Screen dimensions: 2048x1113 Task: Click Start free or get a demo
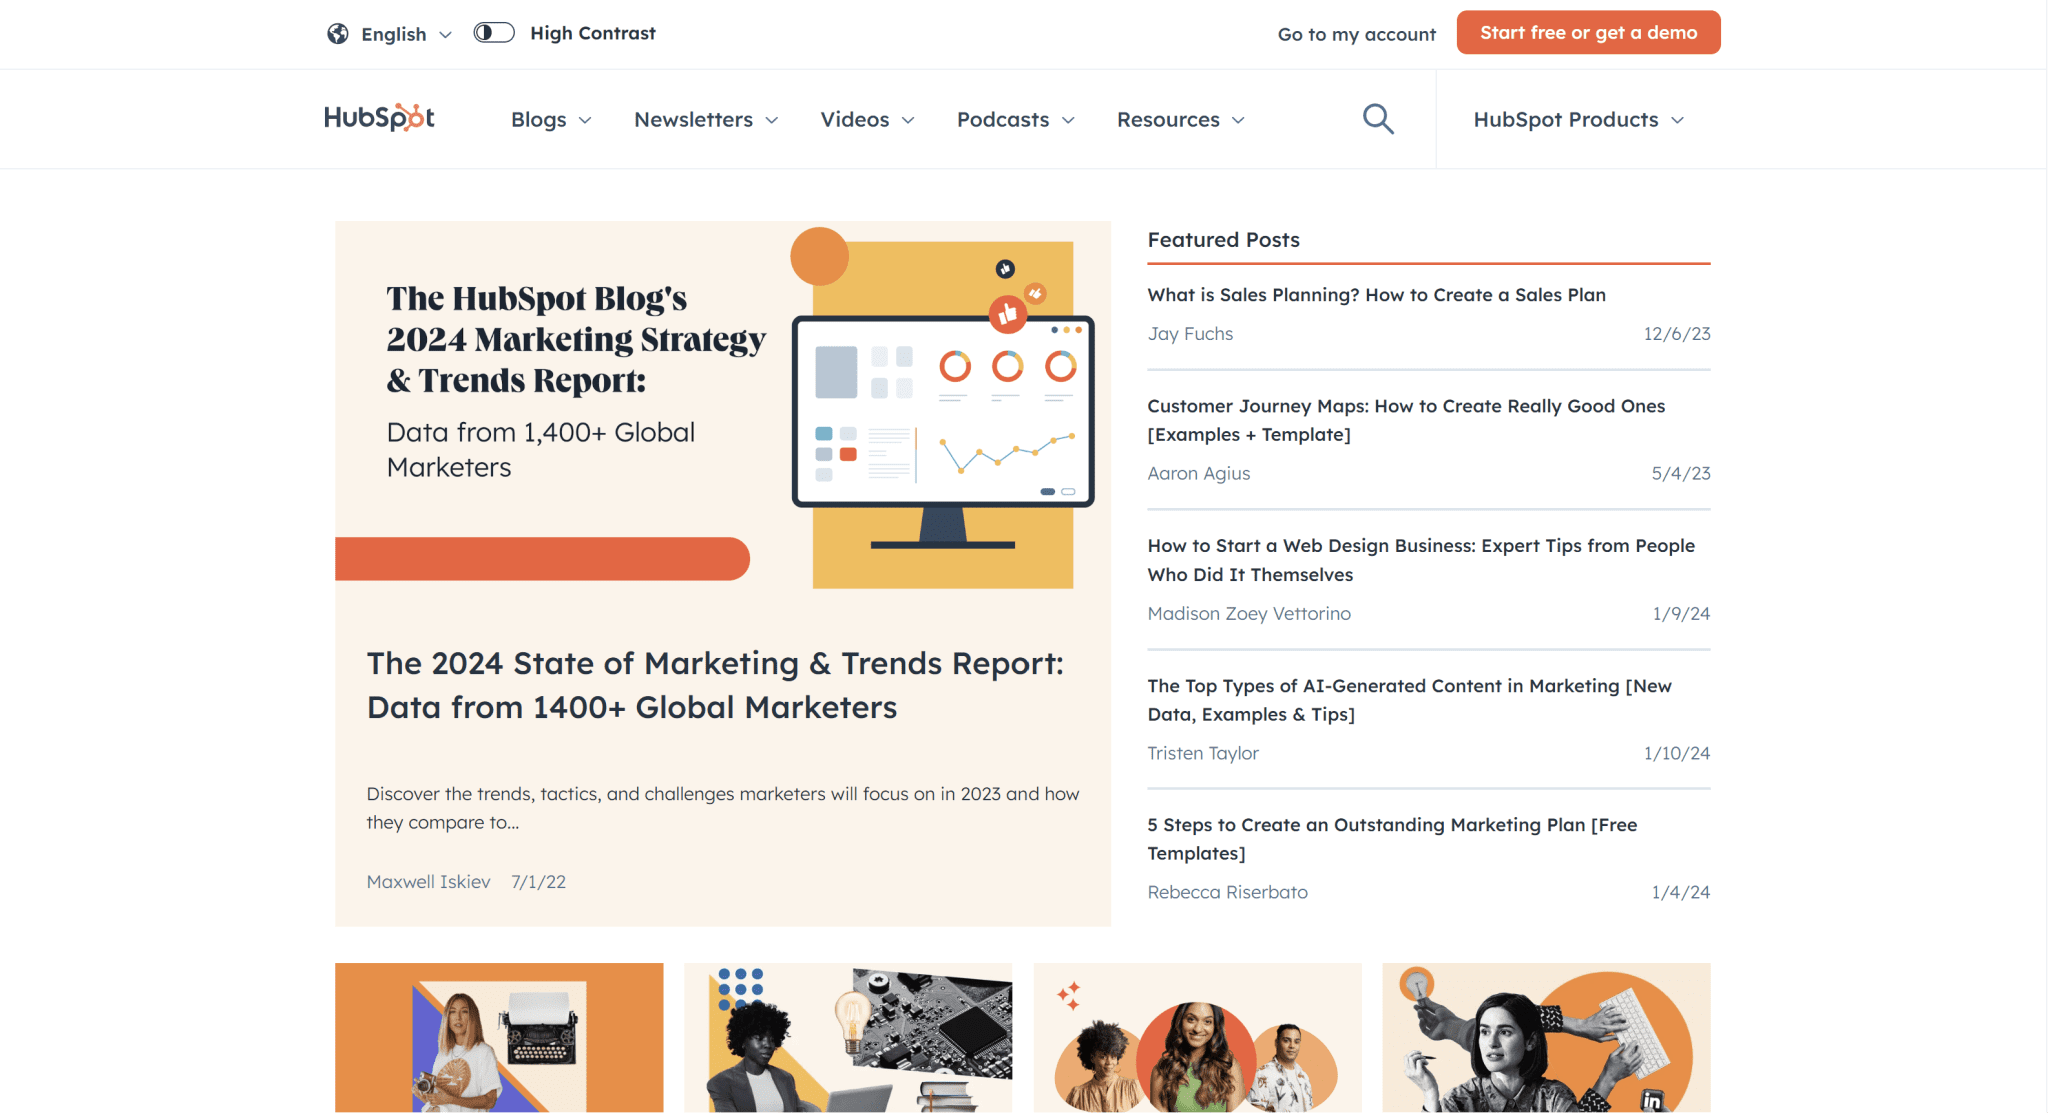(x=1588, y=33)
